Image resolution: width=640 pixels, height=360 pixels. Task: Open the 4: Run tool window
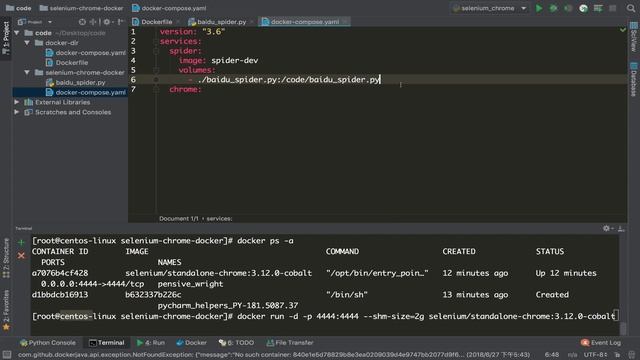click(151, 343)
